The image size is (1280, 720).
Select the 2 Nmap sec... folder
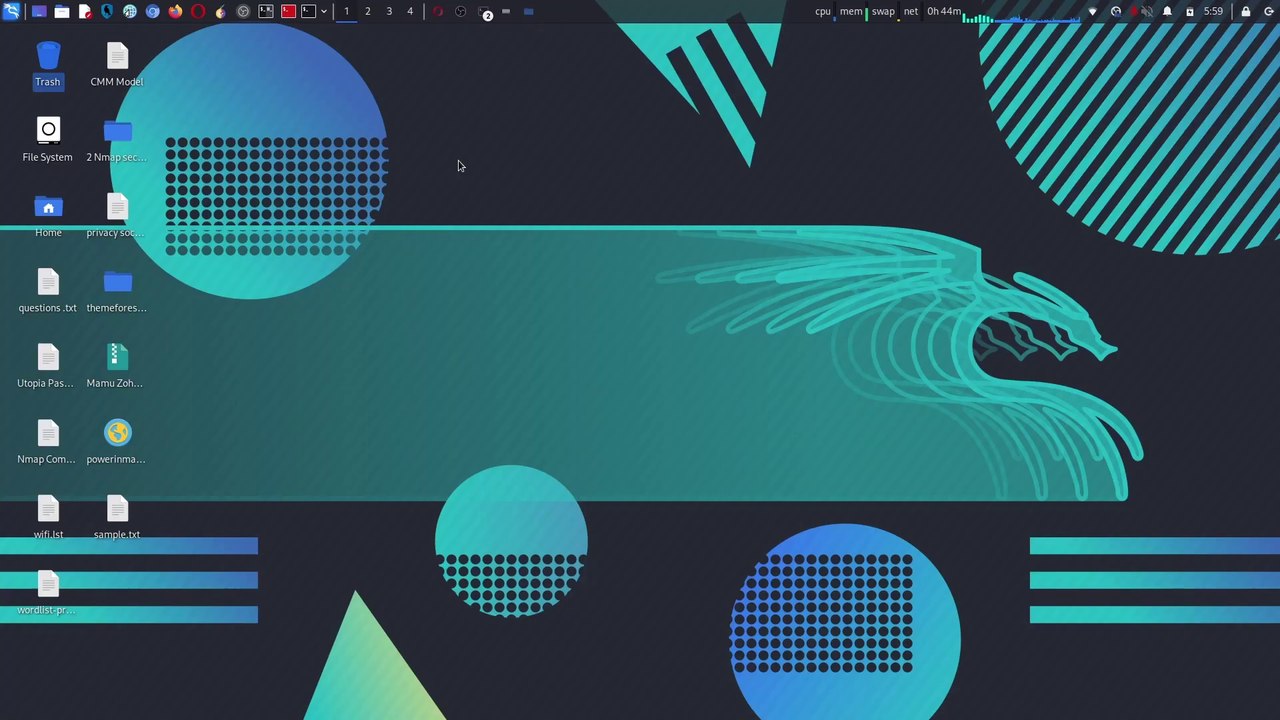point(117,140)
